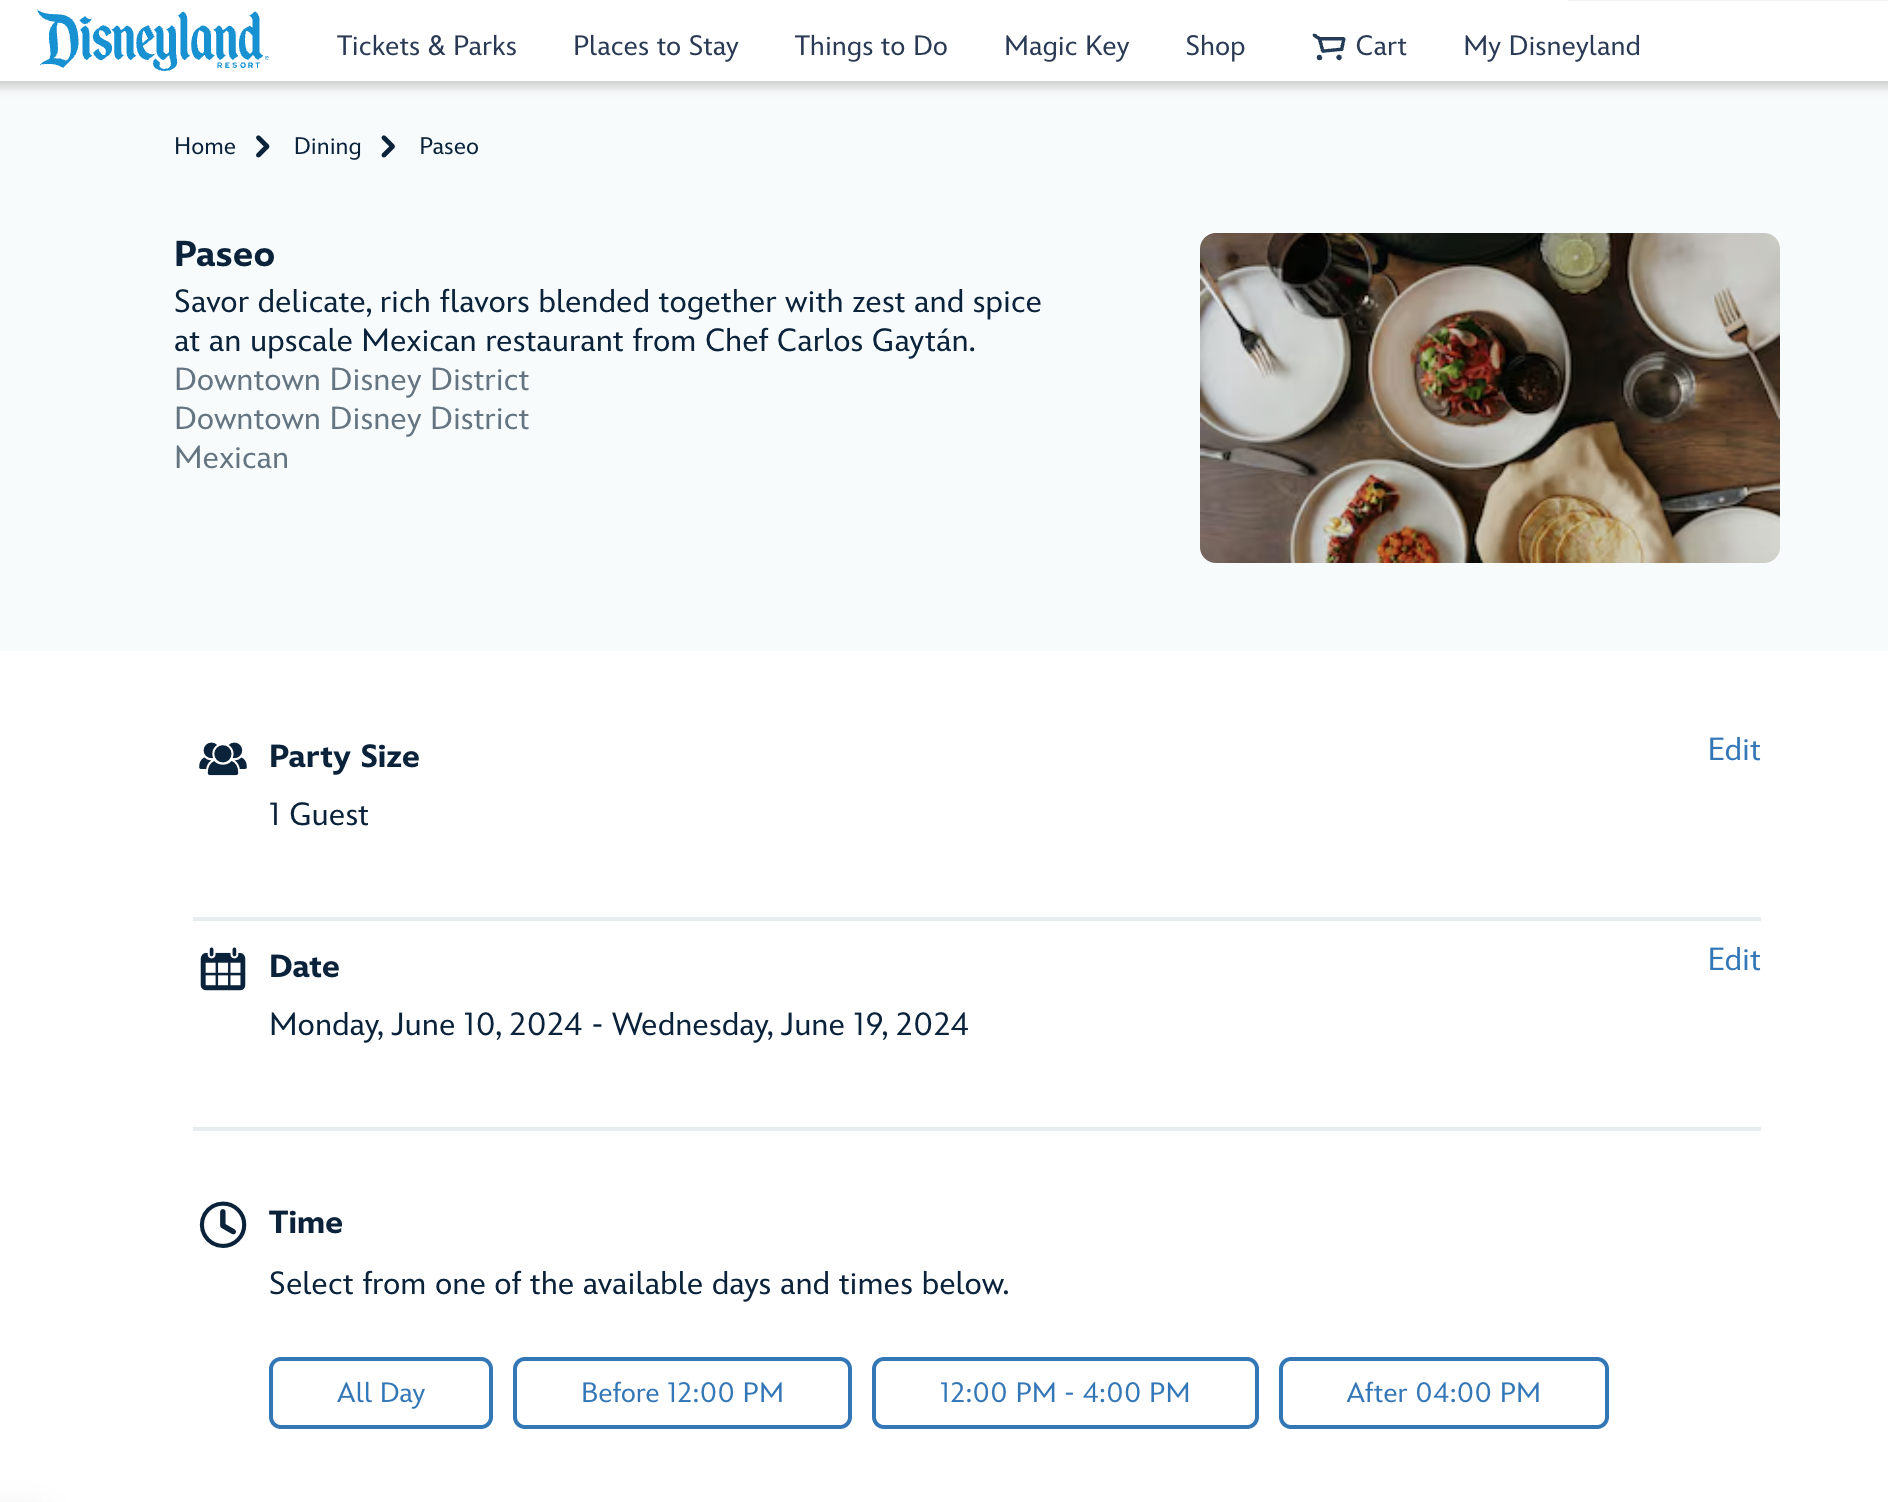
Task: Click the Party Size guests icon
Action: click(x=222, y=758)
